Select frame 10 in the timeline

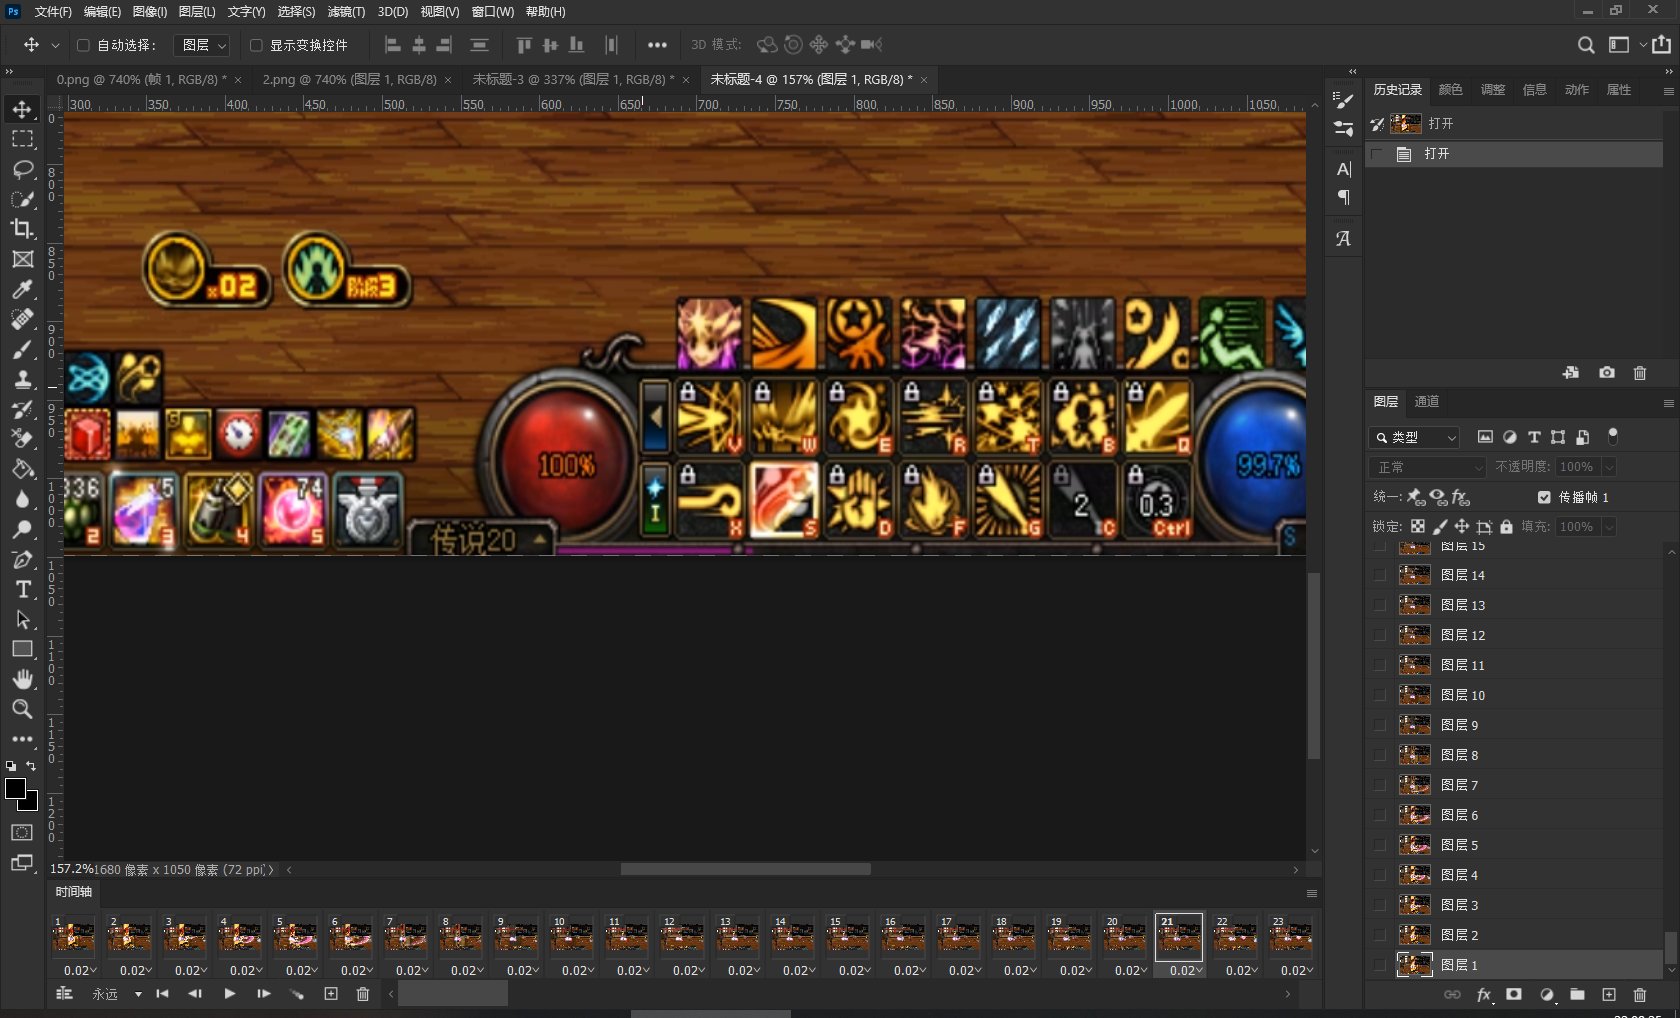571,938
